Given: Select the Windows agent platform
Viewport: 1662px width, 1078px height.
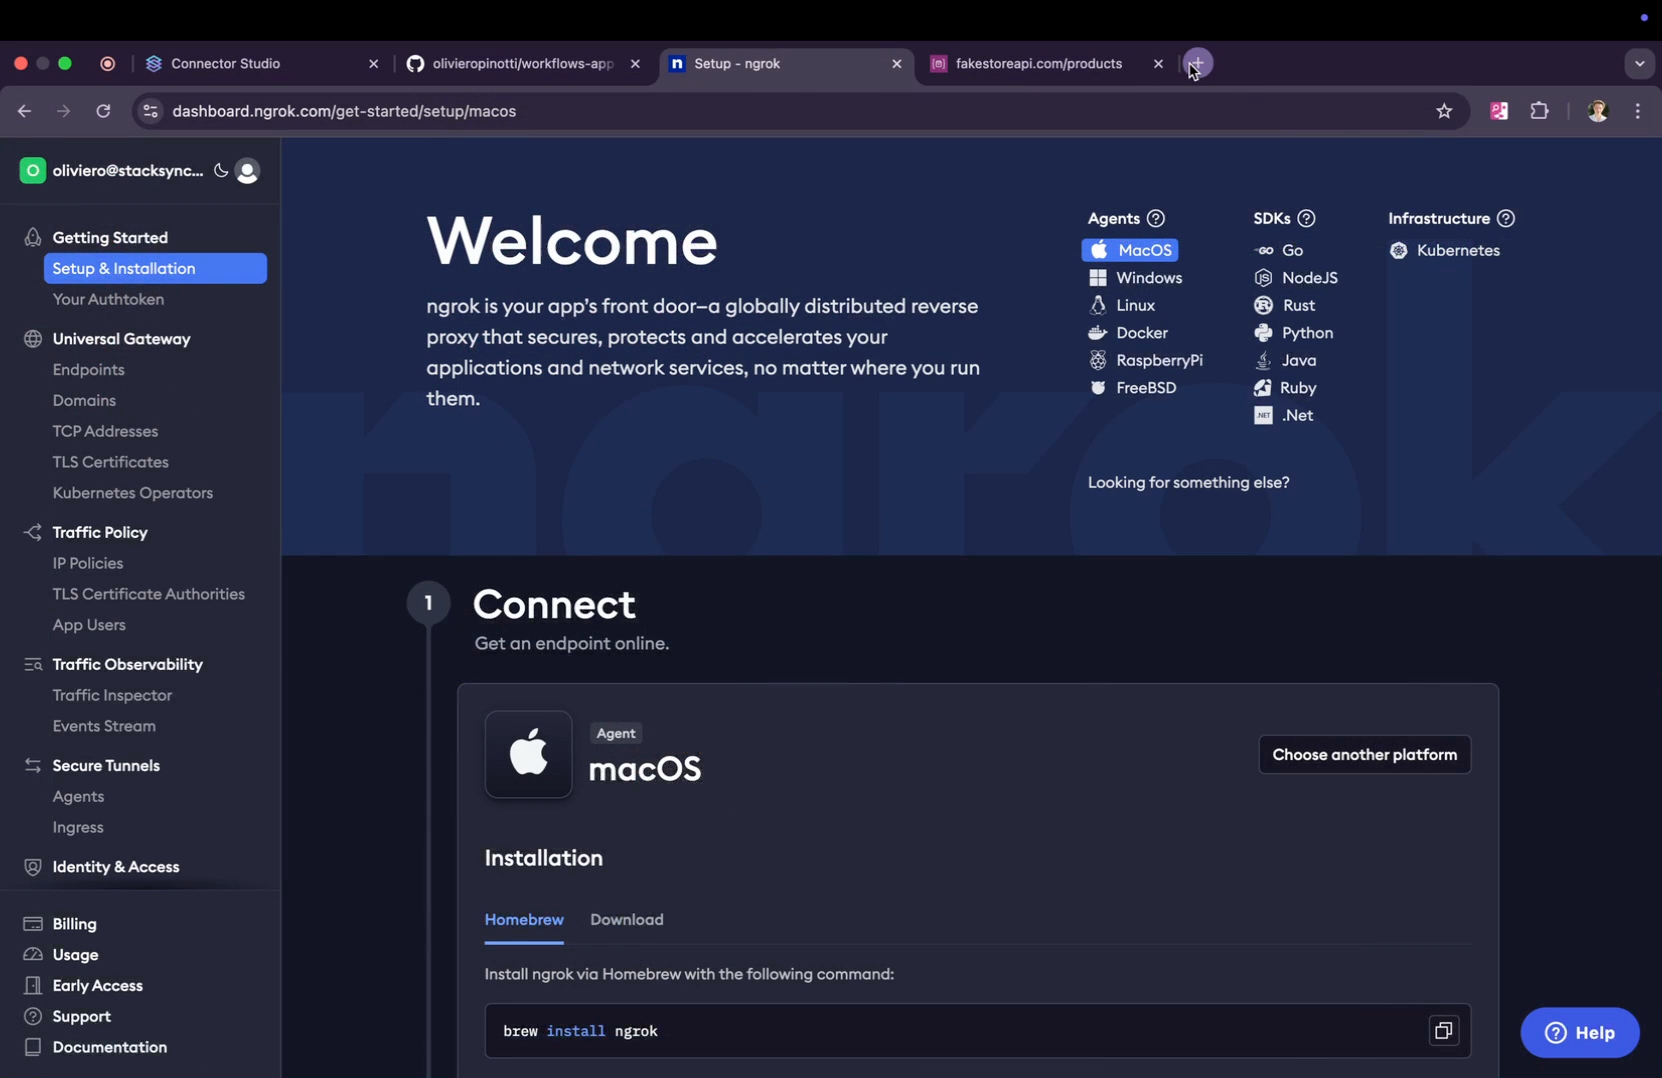Looking at the screenshot, I should coord(1148,278).
